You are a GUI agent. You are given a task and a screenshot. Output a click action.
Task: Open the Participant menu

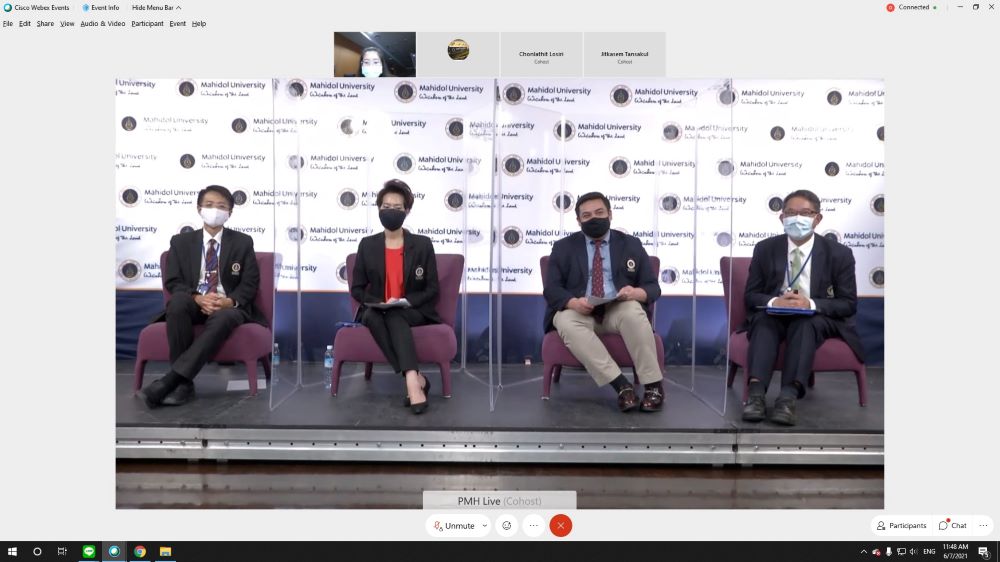[147, 23]
